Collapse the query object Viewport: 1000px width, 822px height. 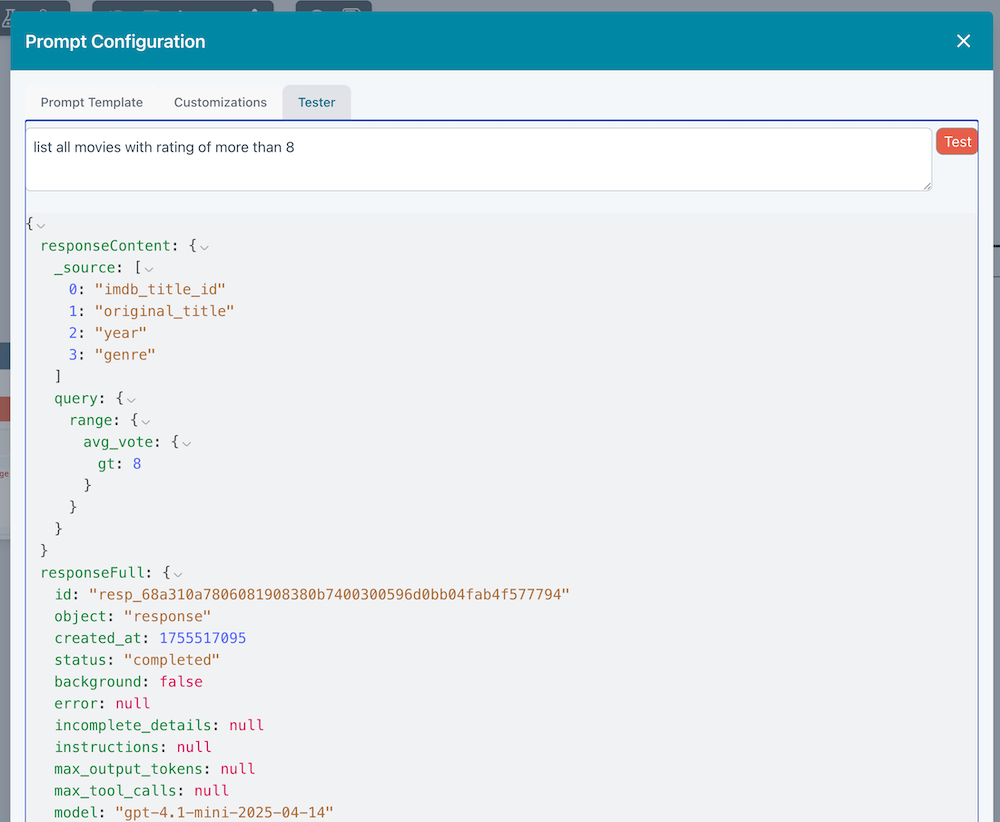point(131,399)
